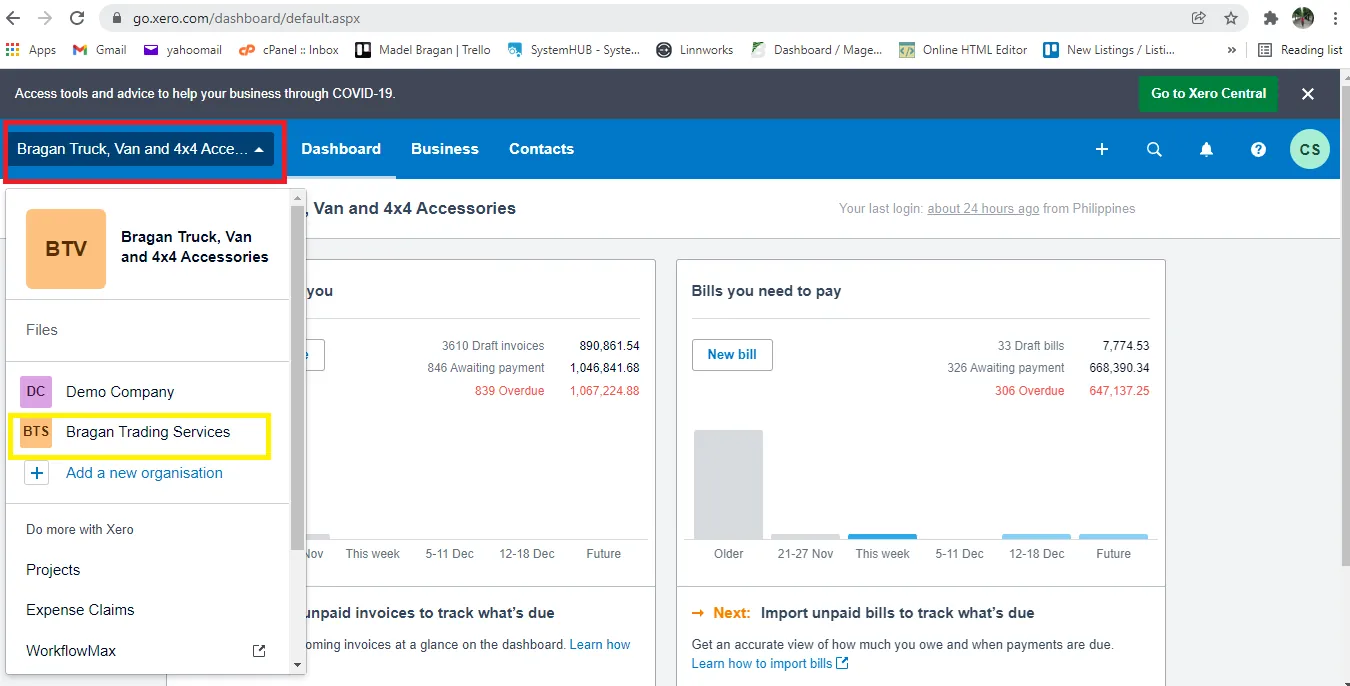Viewport: 1350px width, 686px height.
Task: Open the SystemHUB bookmark
Action: click(x=574, y=50)
